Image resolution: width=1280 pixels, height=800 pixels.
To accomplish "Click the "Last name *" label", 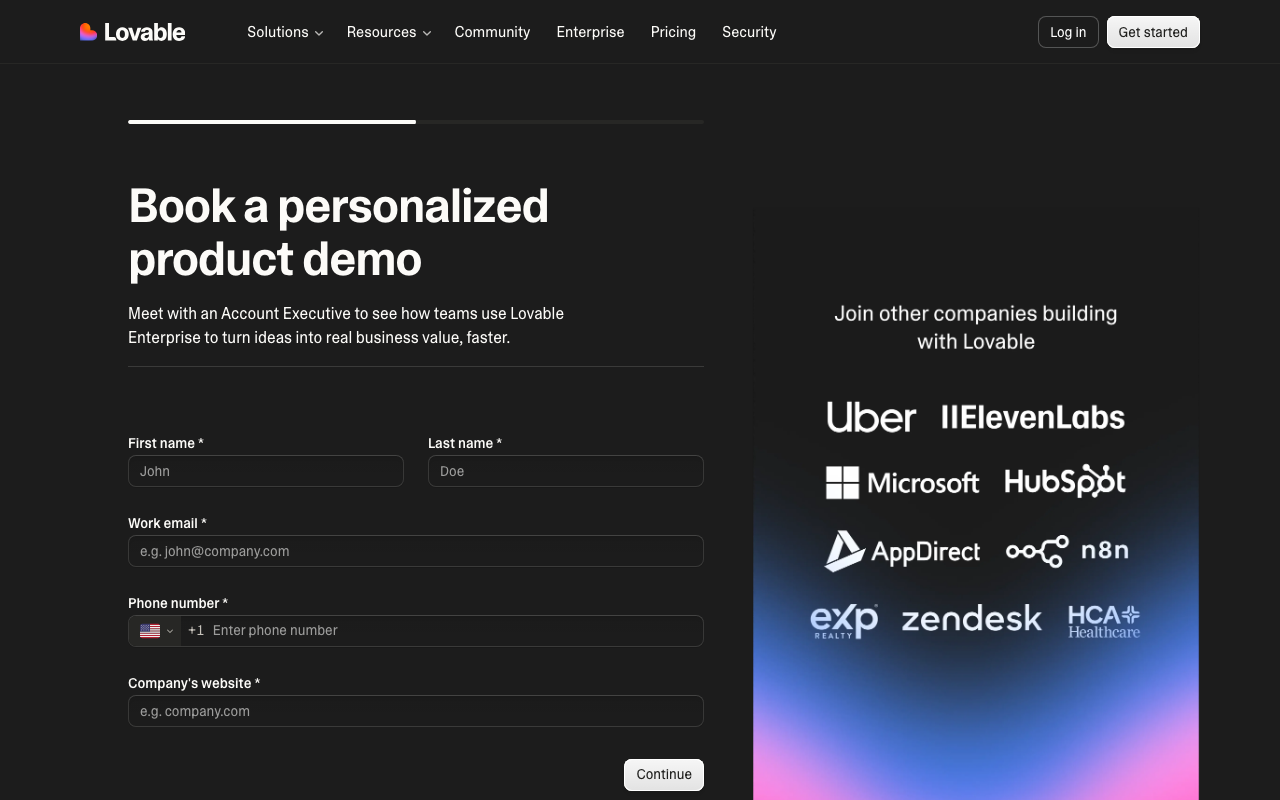I will [x=465, y=443].
